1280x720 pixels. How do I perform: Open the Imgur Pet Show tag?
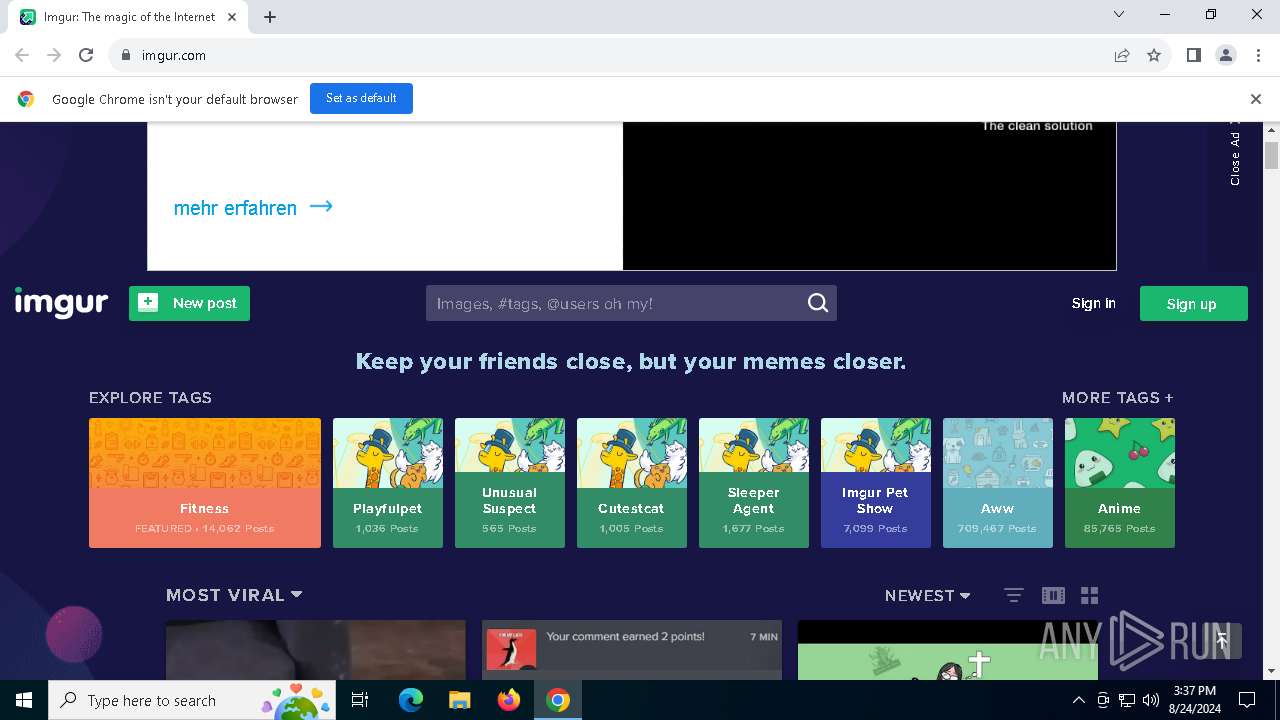point(876,483)
